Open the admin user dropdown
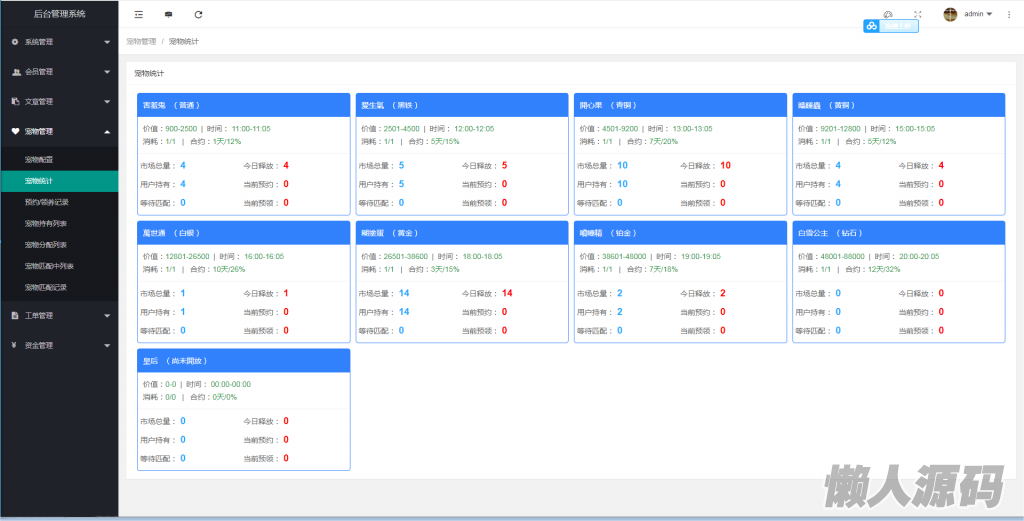Screen dimensions: 1024x521 [978, 14]
